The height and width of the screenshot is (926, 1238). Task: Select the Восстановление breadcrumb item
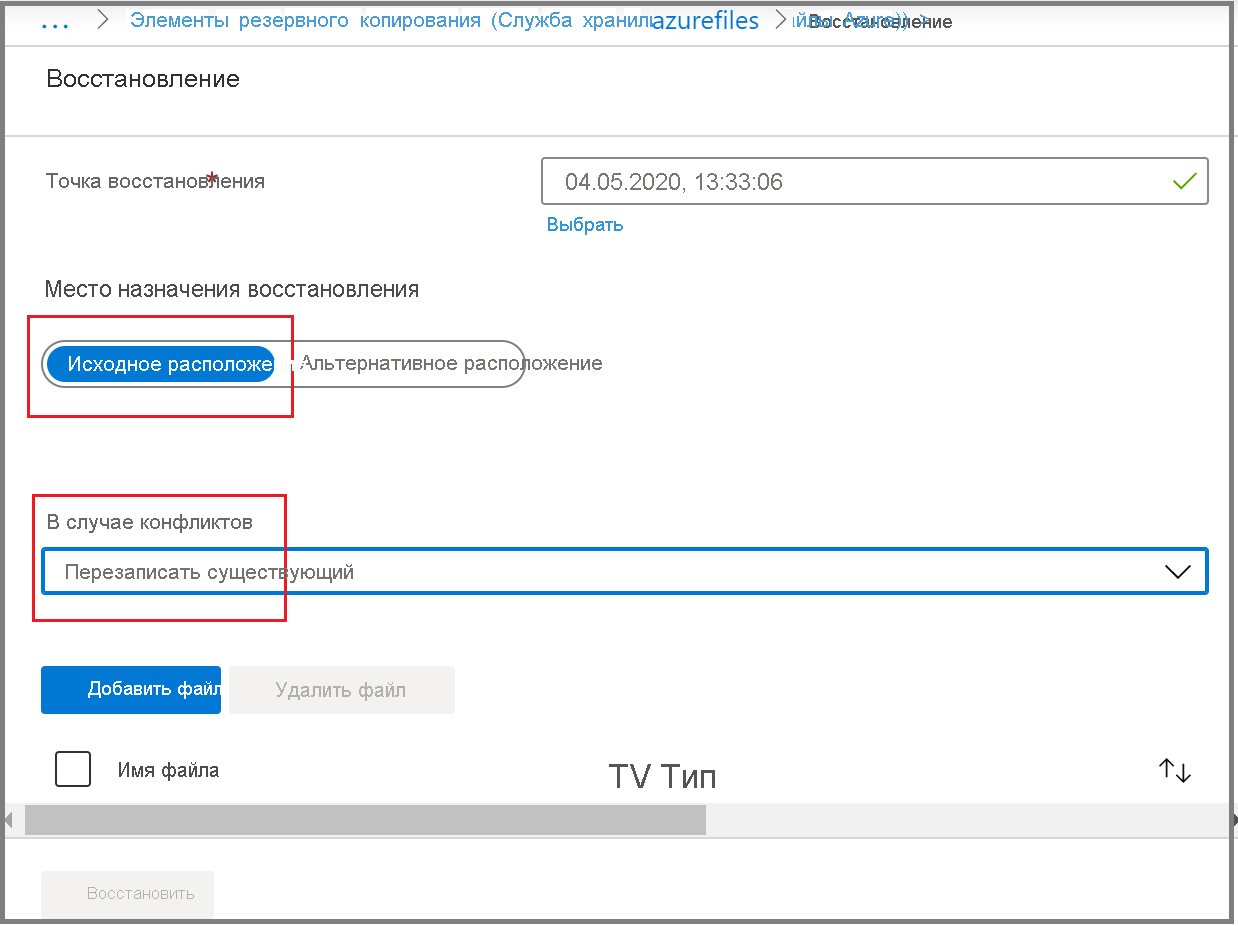click(x=880, y=21)
